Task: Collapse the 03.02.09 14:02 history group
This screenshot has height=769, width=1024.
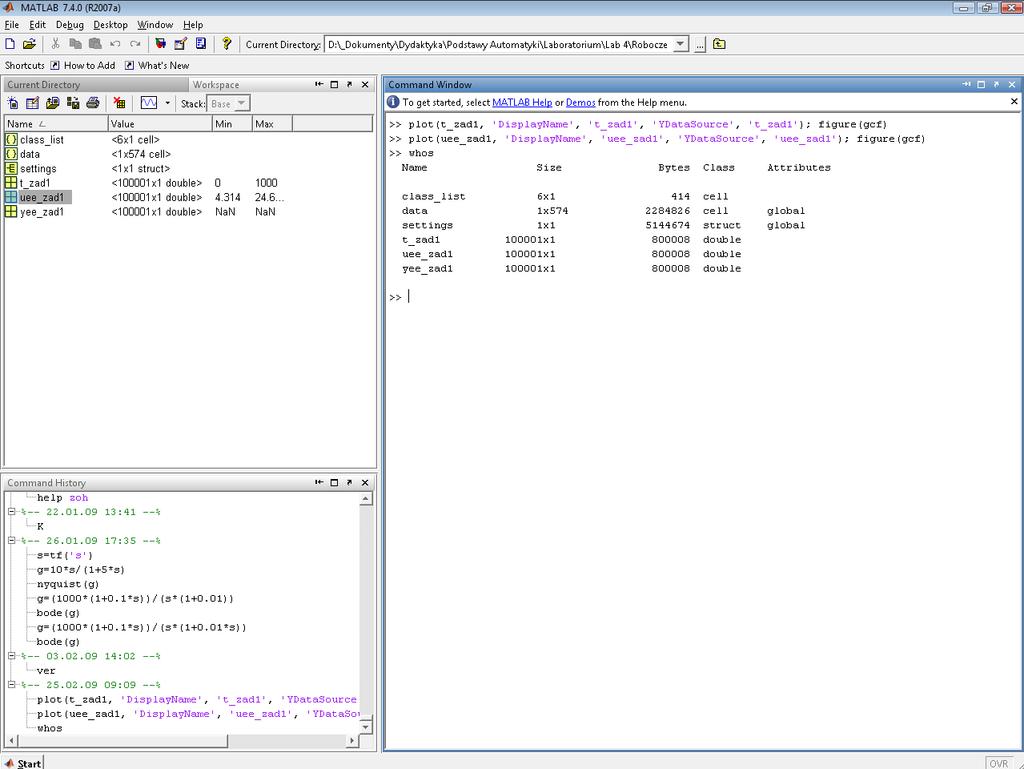Action: [12, 656]
